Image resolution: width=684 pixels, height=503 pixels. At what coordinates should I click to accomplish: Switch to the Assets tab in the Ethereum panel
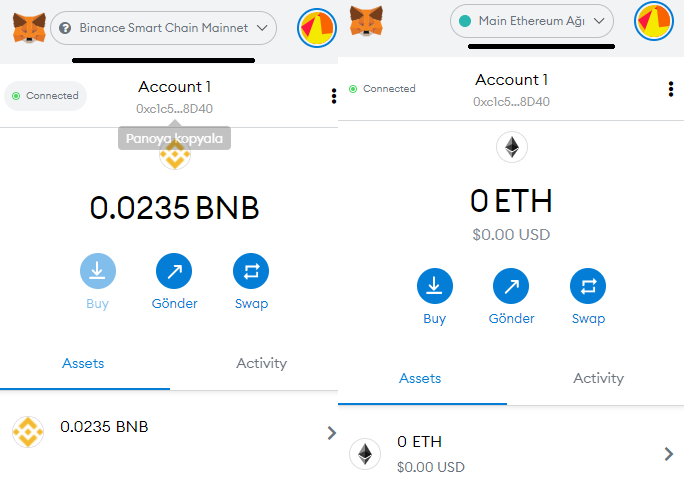(421, 378)
